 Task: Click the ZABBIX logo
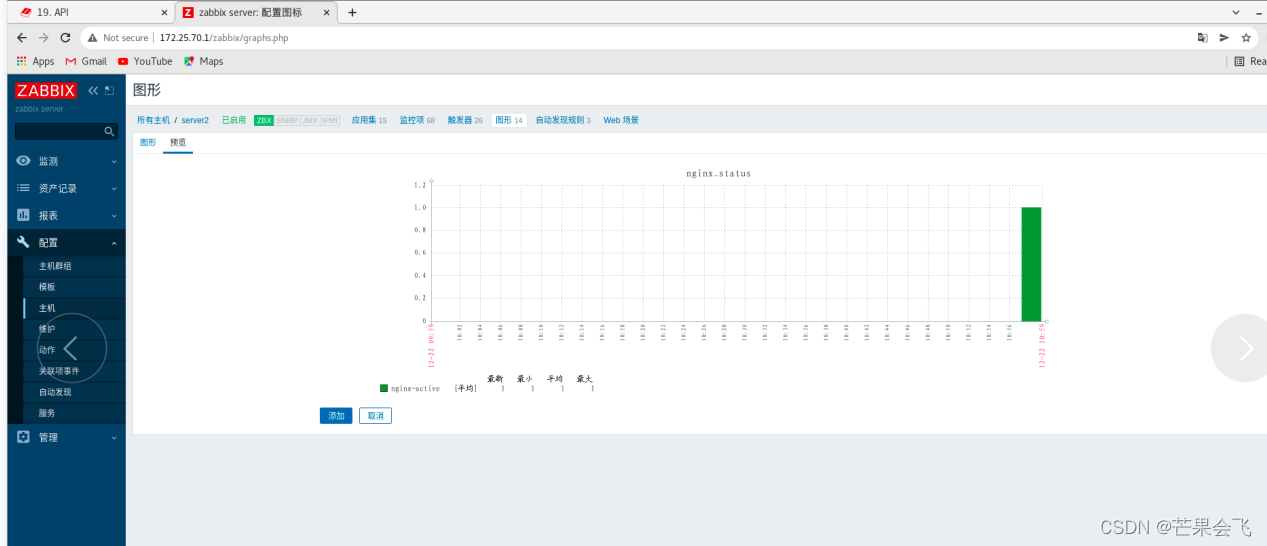47,90
